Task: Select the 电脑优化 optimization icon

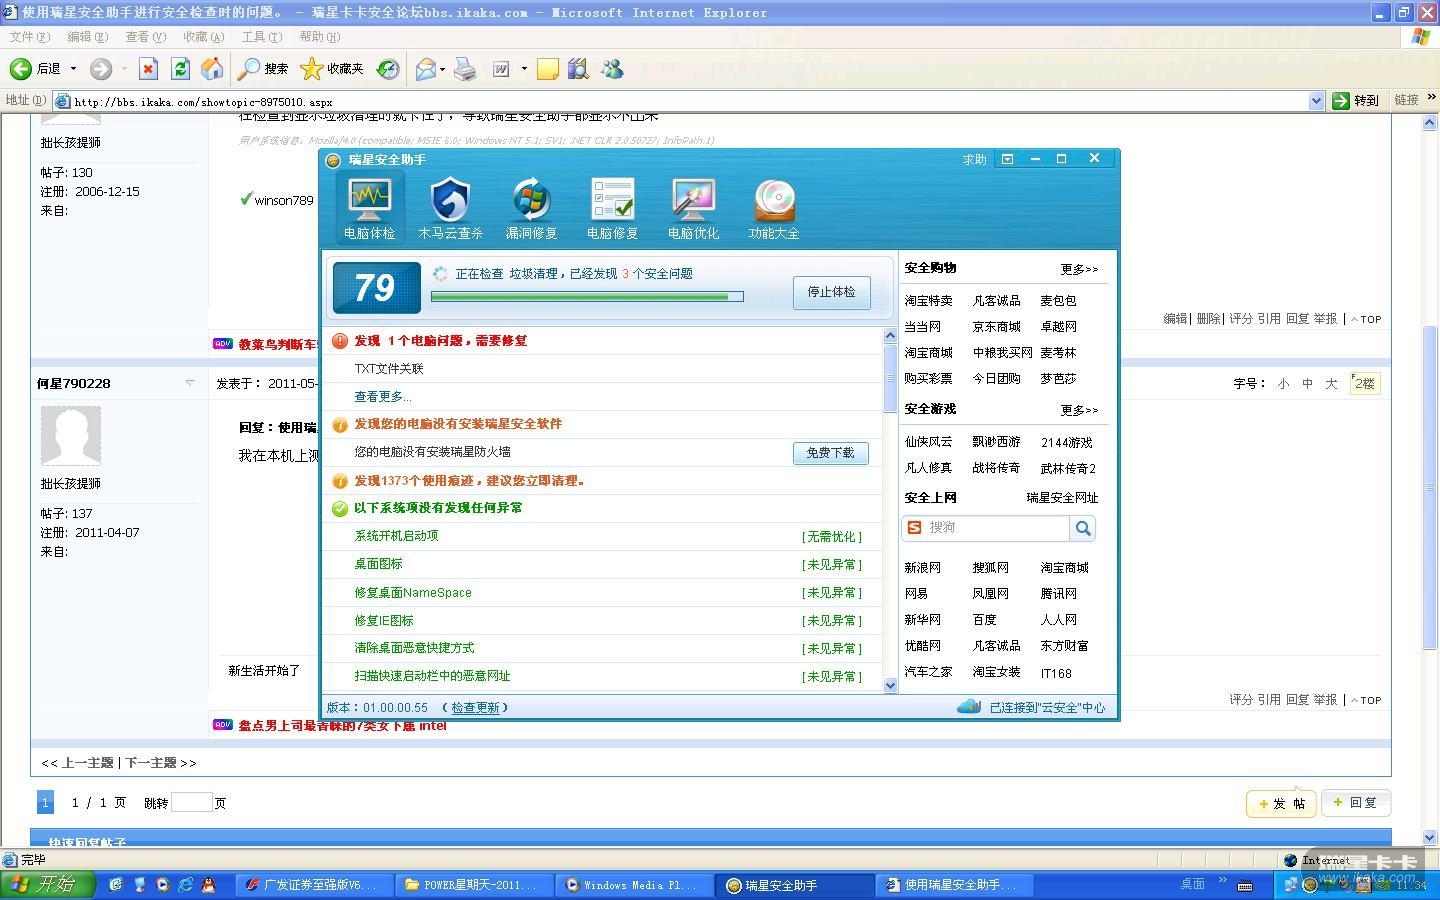Action: click(x=693, y=207)
